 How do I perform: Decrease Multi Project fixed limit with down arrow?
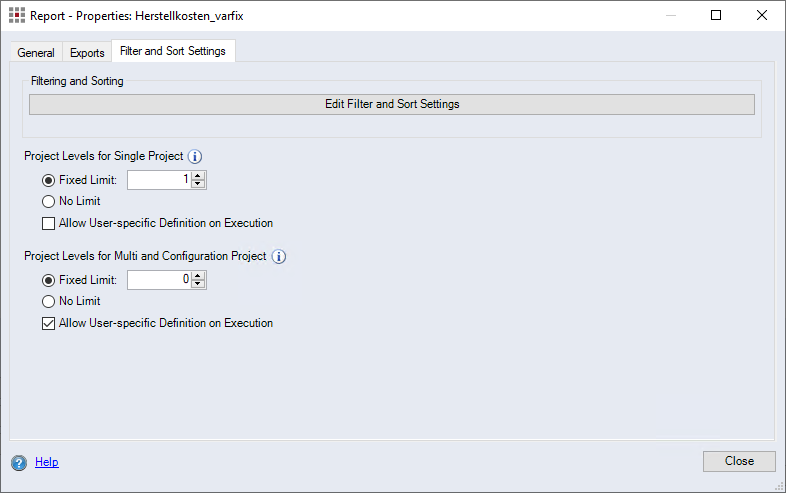tap(198, 284)
